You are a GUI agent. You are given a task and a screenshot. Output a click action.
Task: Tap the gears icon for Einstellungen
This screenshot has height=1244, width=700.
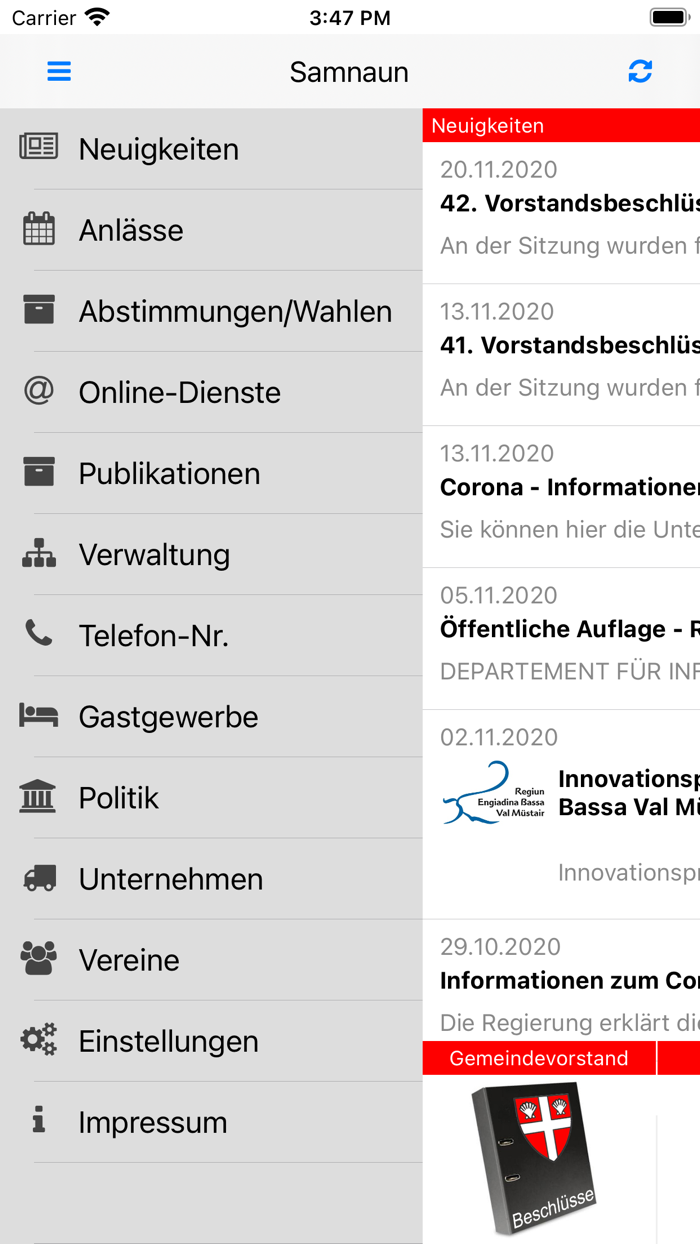click(39, 1040)
